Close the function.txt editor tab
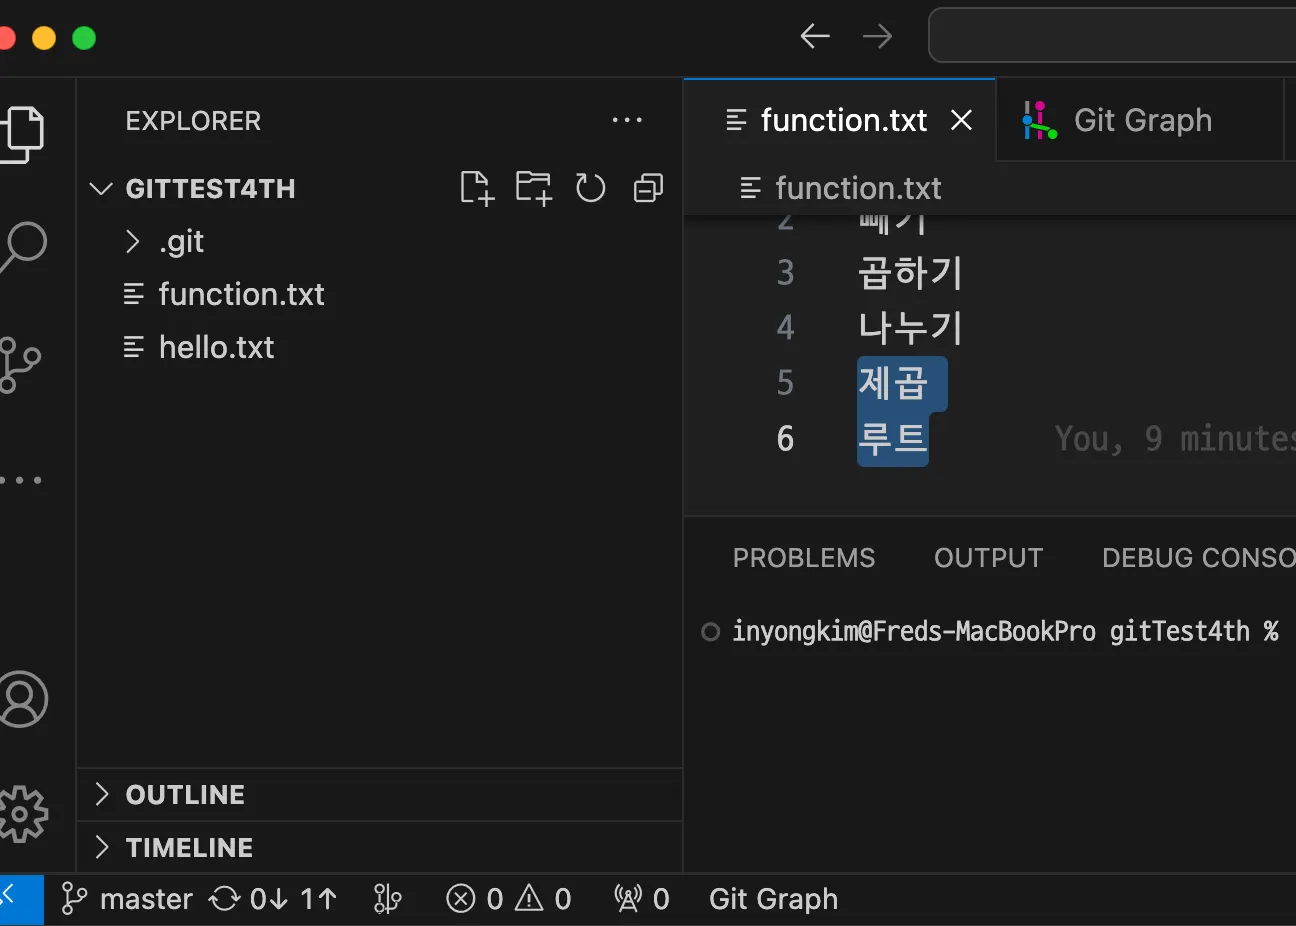The height and width of the screenshot is (926, 1296). point(962,121)
